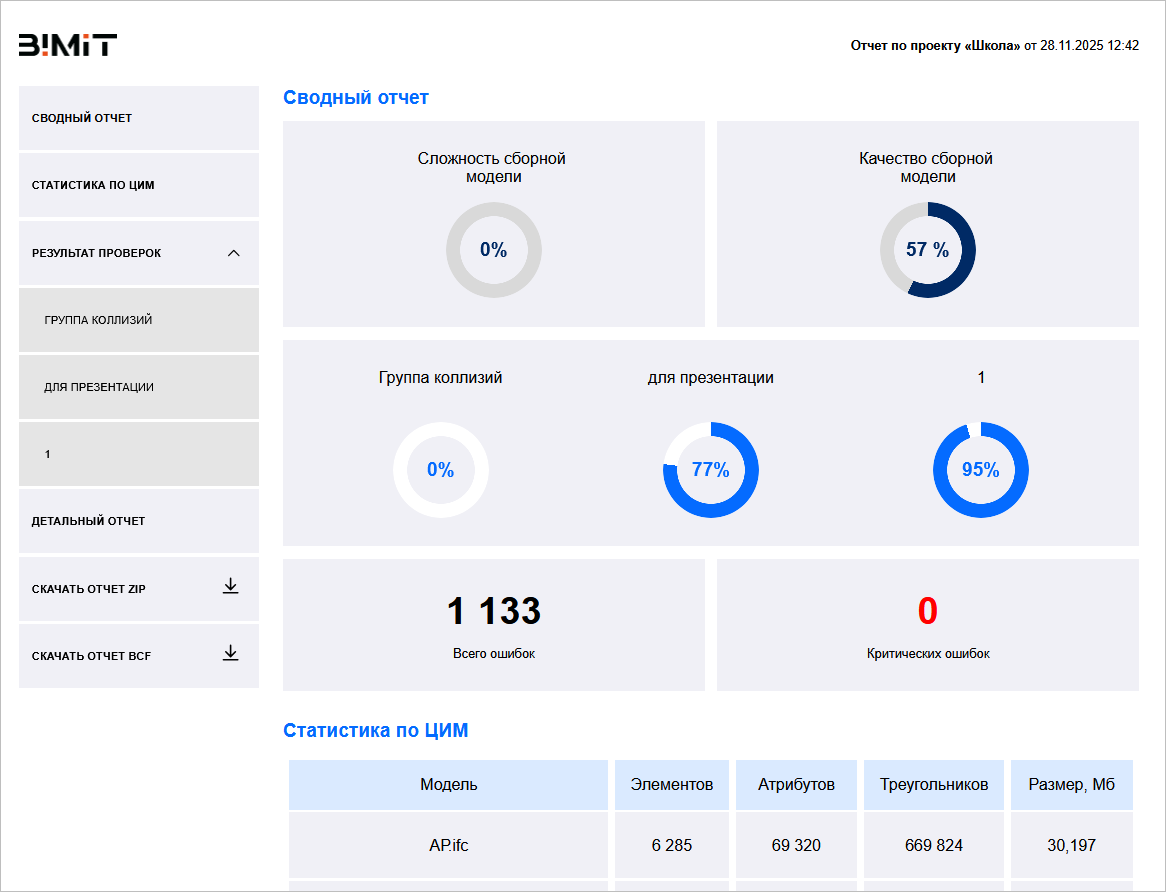
Task: Click the ZIP report download arrow icon
Action: (x=230, y=587)
